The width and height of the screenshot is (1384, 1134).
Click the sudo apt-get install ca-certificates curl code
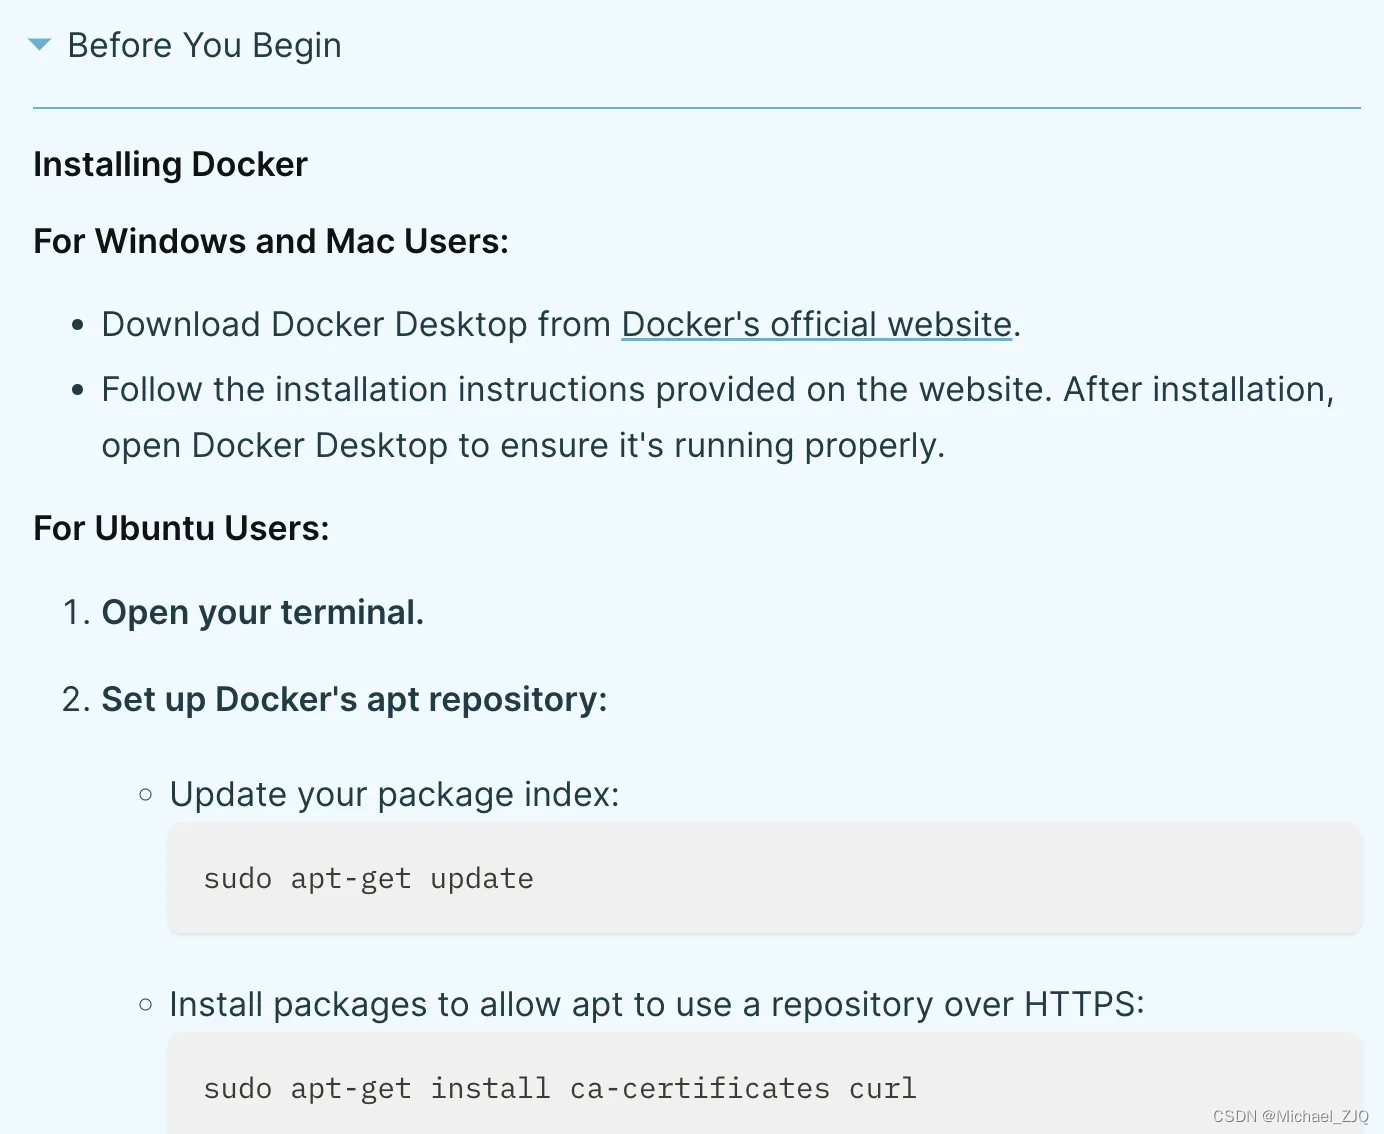(x=559, y=1088)
